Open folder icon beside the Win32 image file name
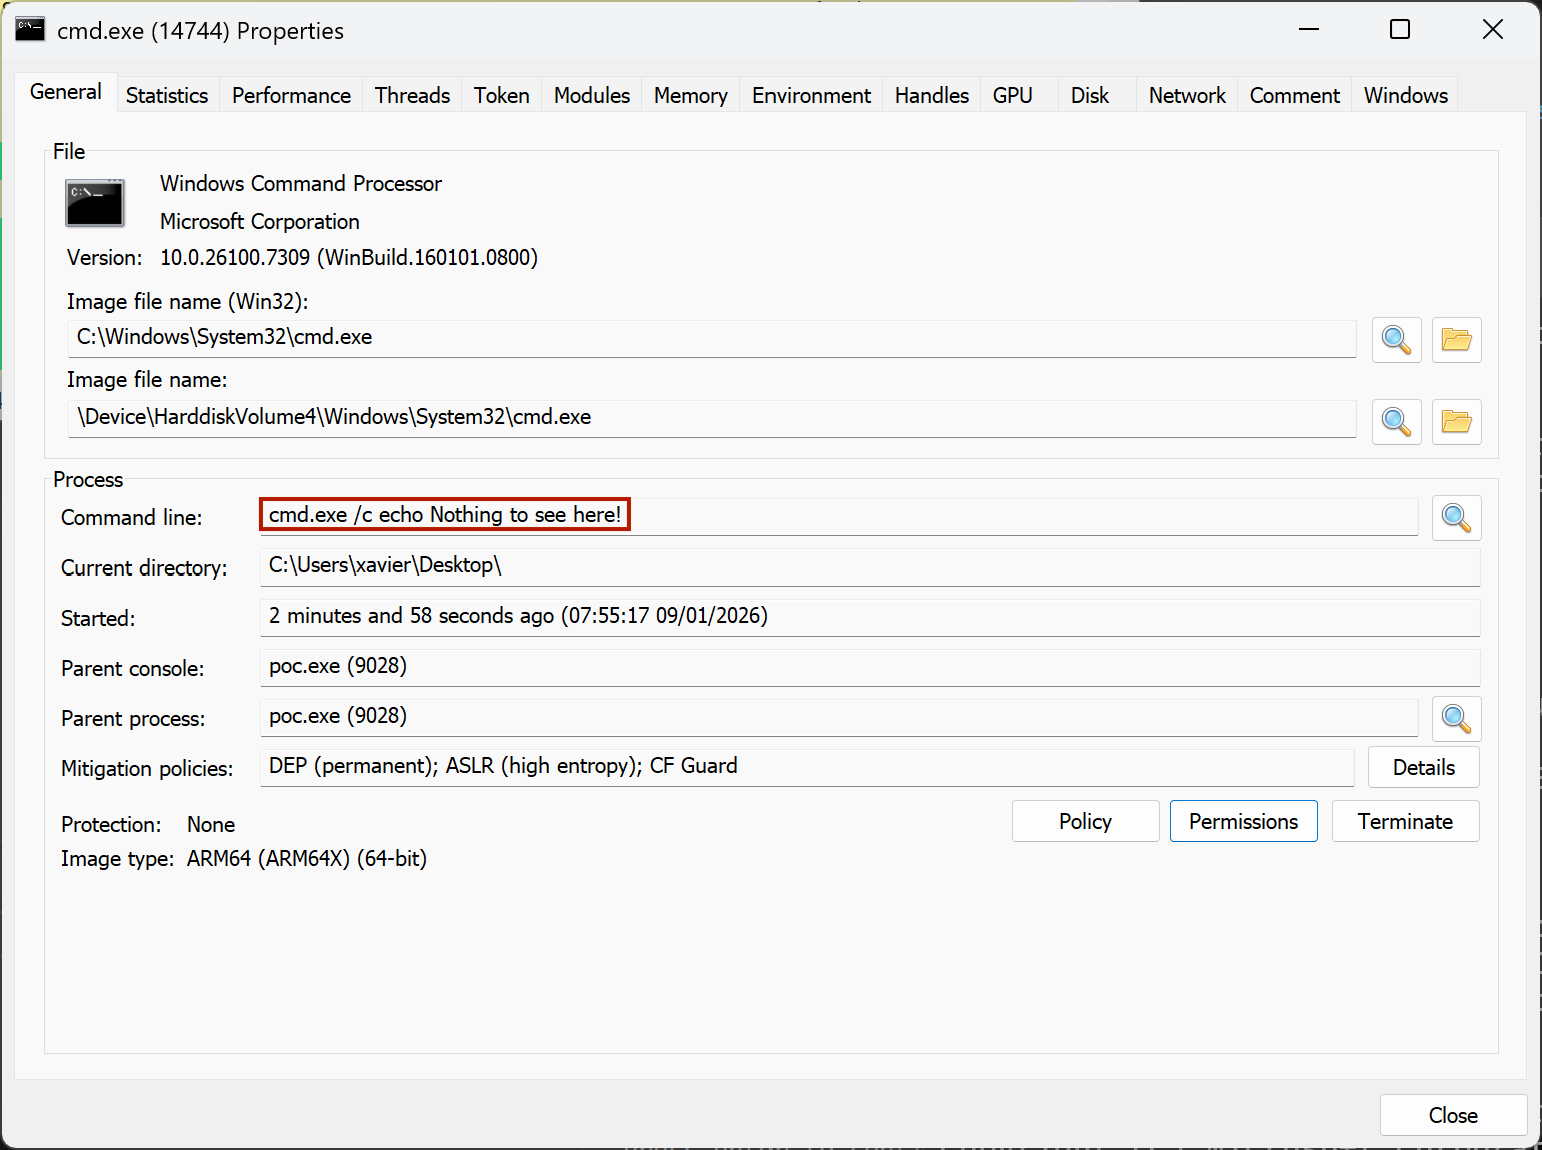 (1456, 340)
